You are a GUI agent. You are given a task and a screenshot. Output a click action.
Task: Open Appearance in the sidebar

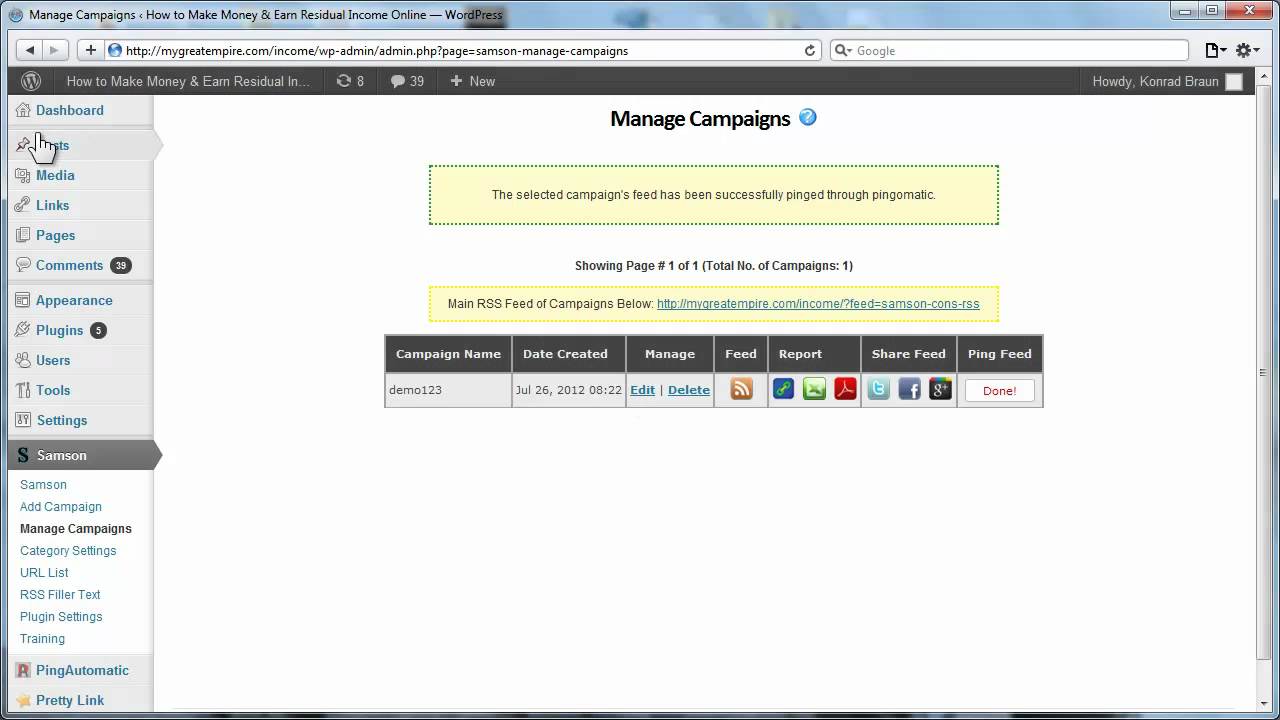[x=74, y=300]
